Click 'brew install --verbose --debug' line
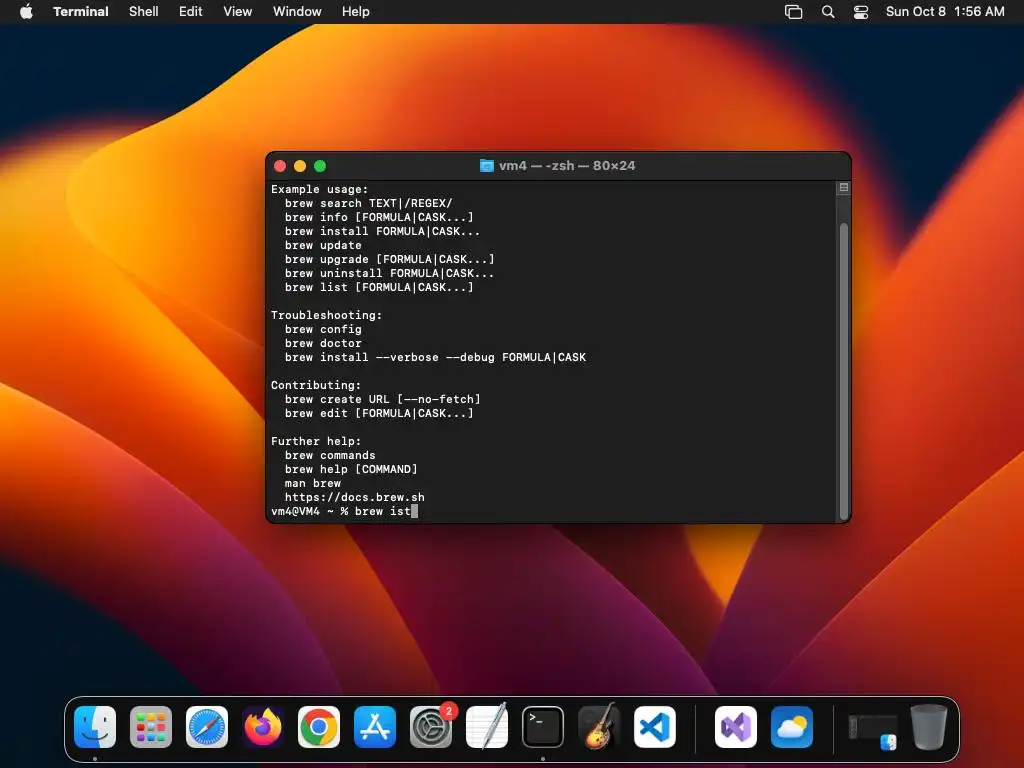This screenshot has width=1024, height=768. 435,357
